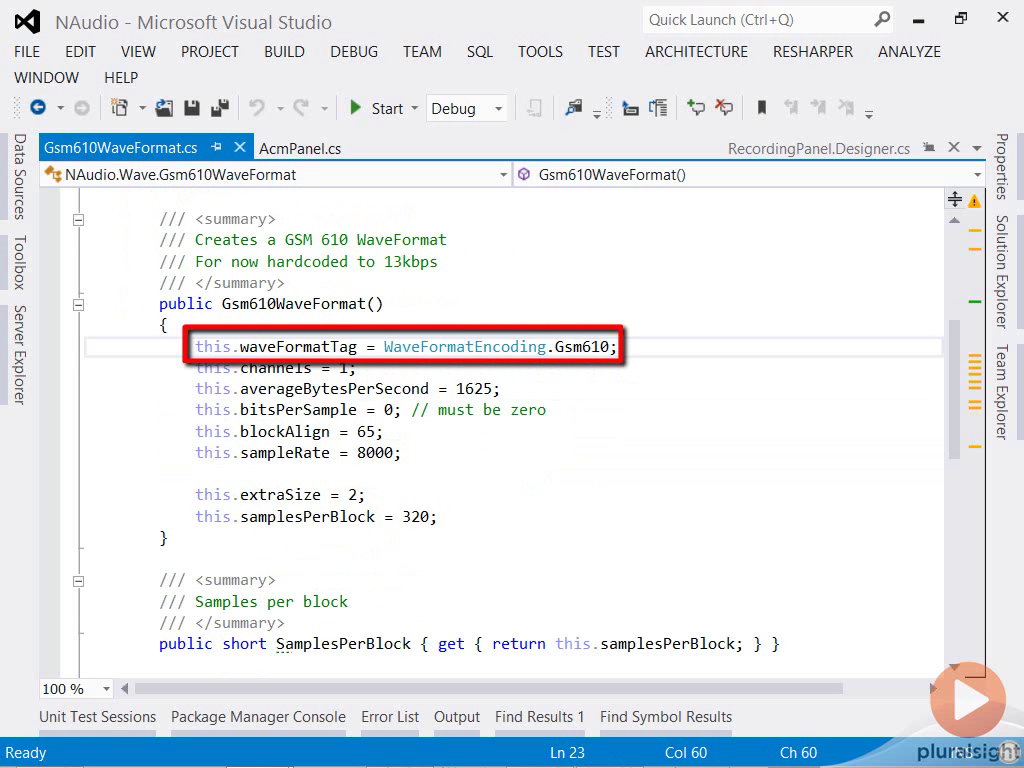
Task: Open the Output panel tab
Action: pyautogui.click(x=456, y=717)
